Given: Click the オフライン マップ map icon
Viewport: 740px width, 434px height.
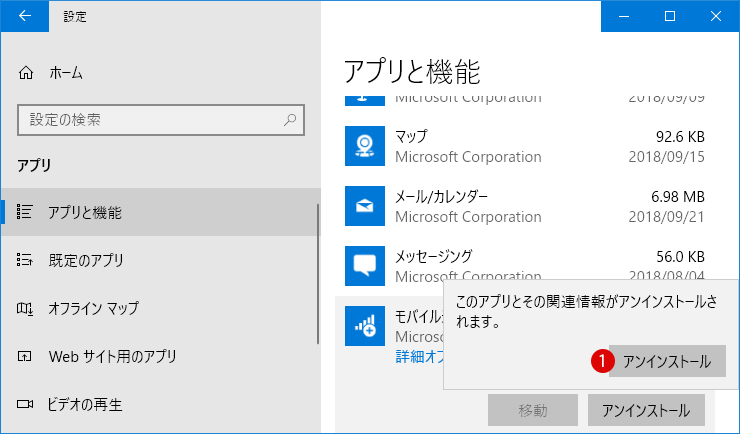Looking at the screenshot, I should tap(25, 309).
